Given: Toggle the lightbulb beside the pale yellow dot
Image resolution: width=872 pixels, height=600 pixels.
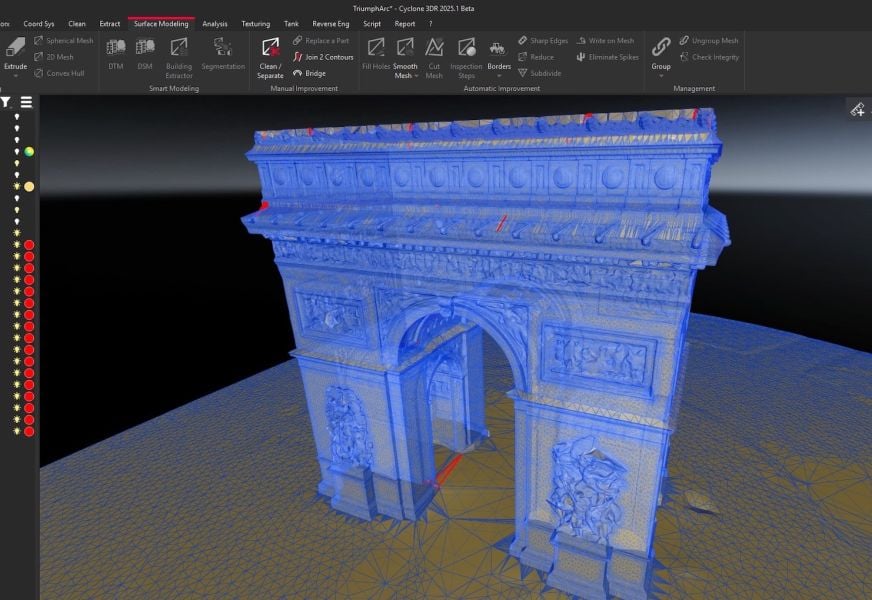Looking at the screenshot, I should pos(17,187).
